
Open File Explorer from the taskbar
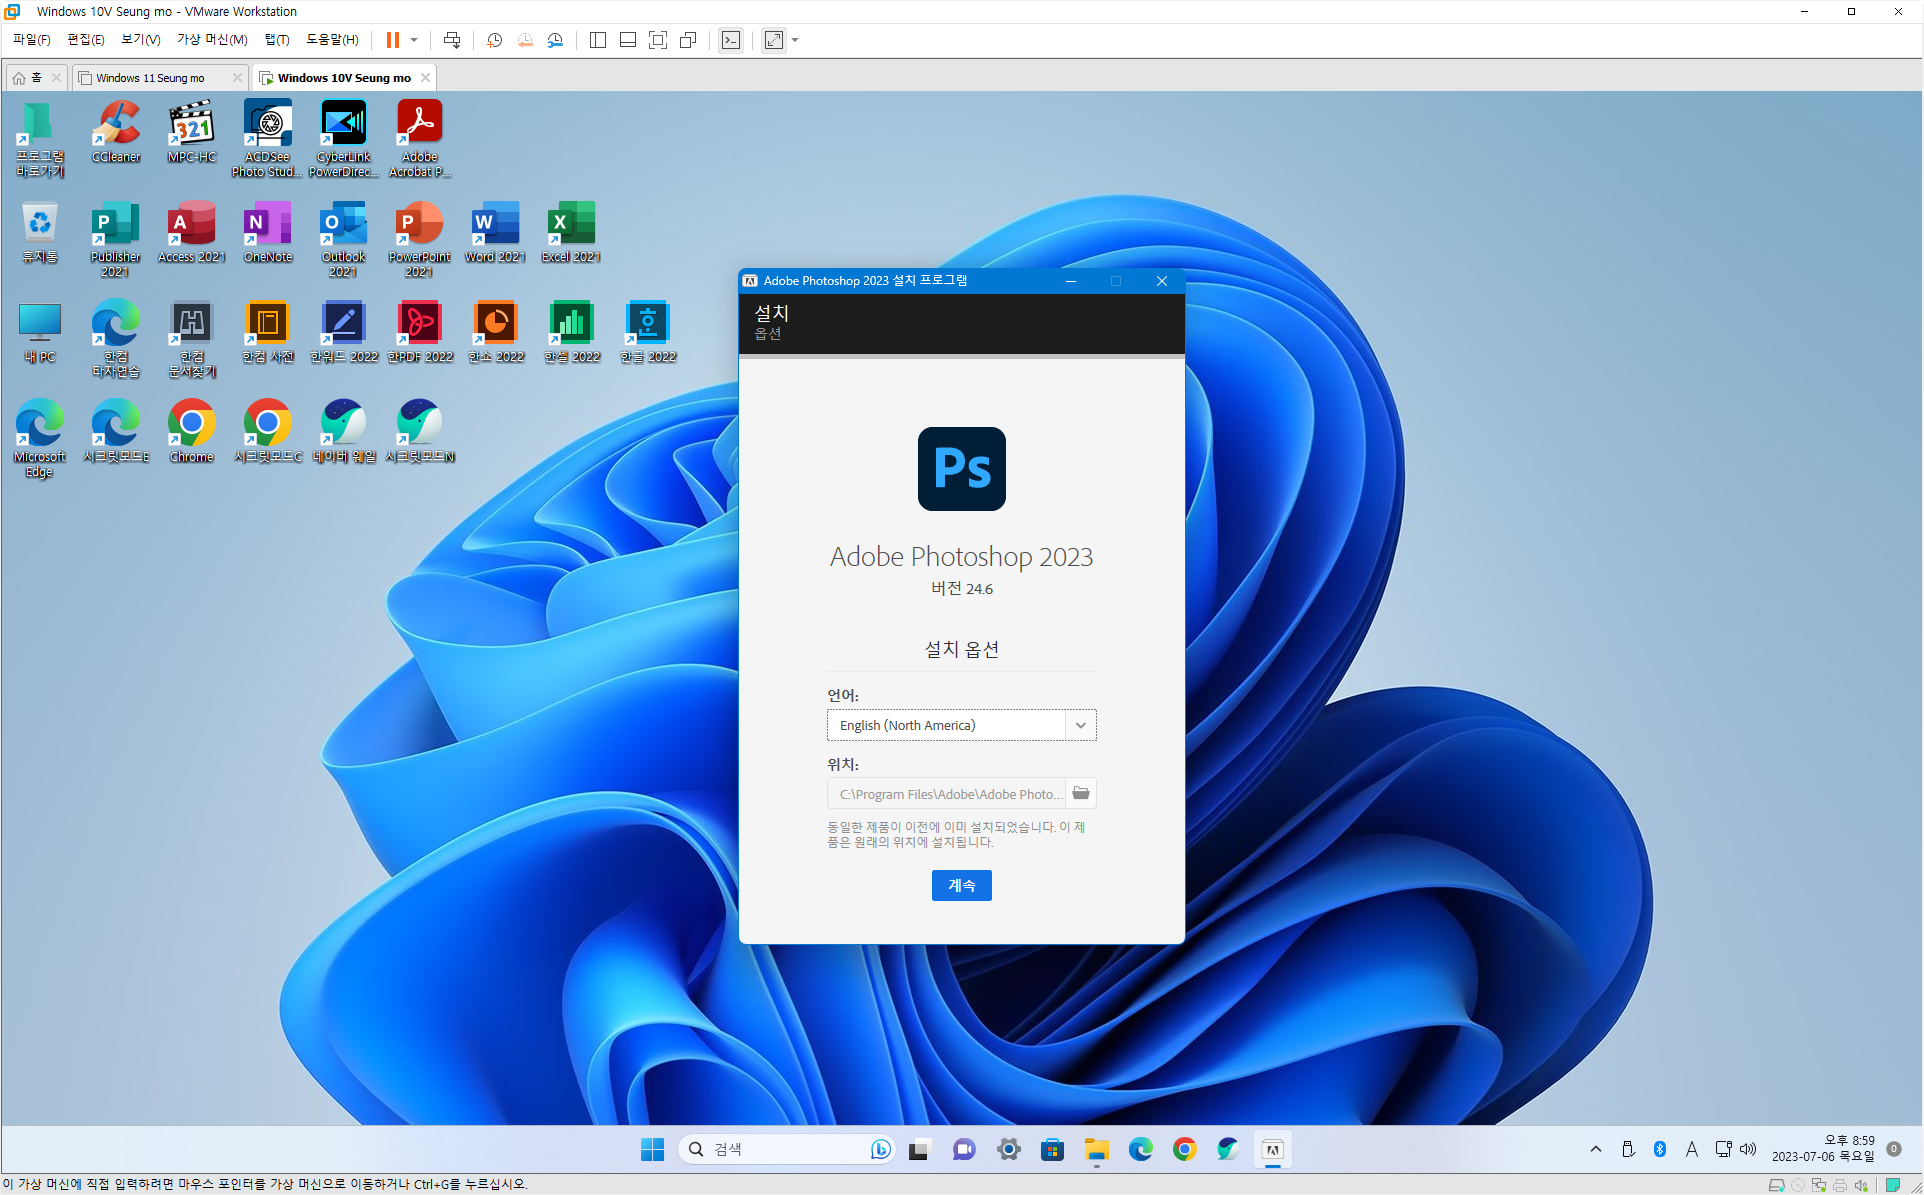[x=1096, y=1150]
